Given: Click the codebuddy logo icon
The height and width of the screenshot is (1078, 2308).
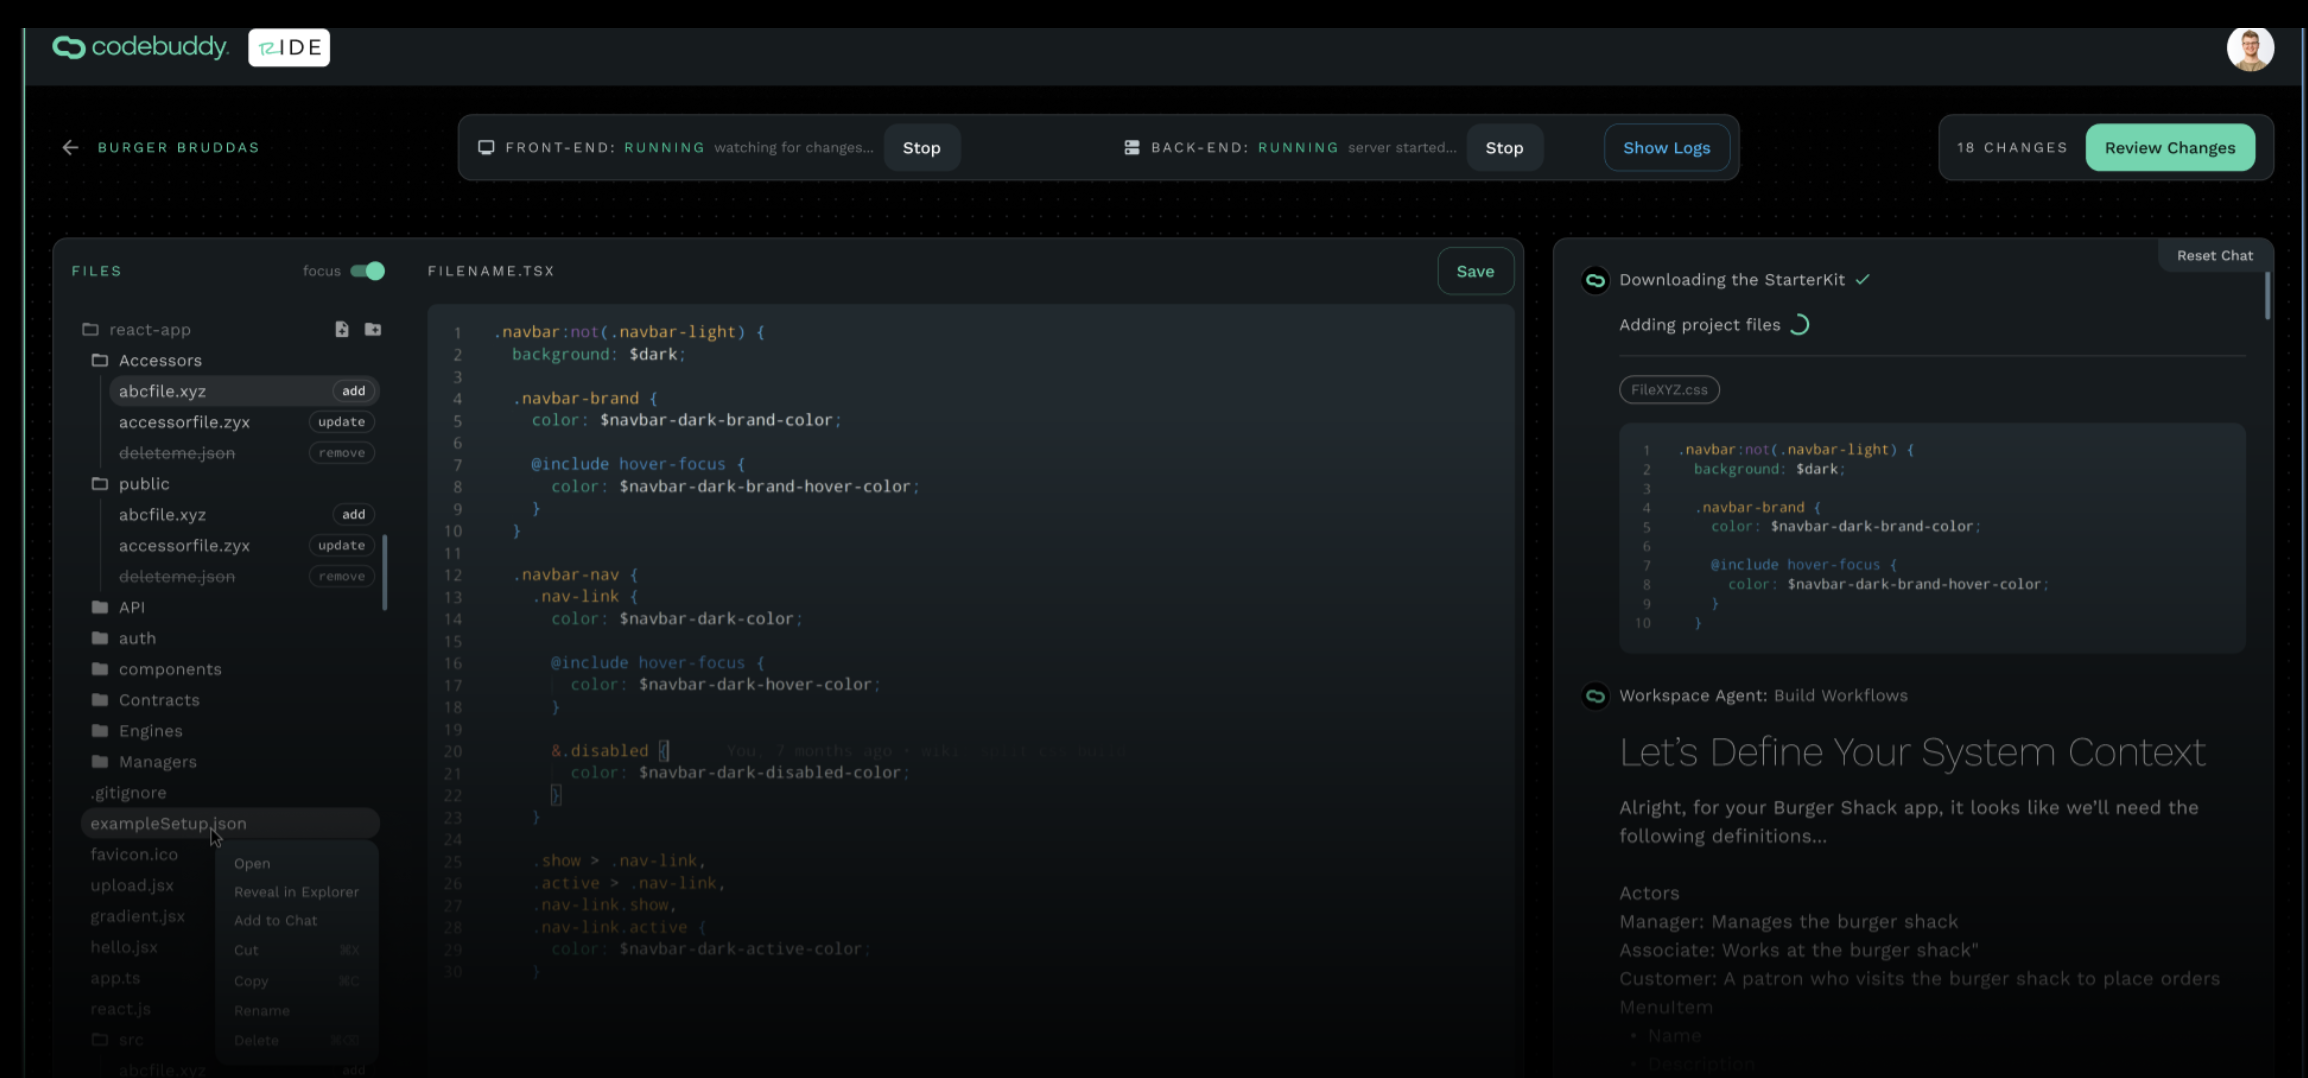Looking at the screenshot, I should [69, 47].
